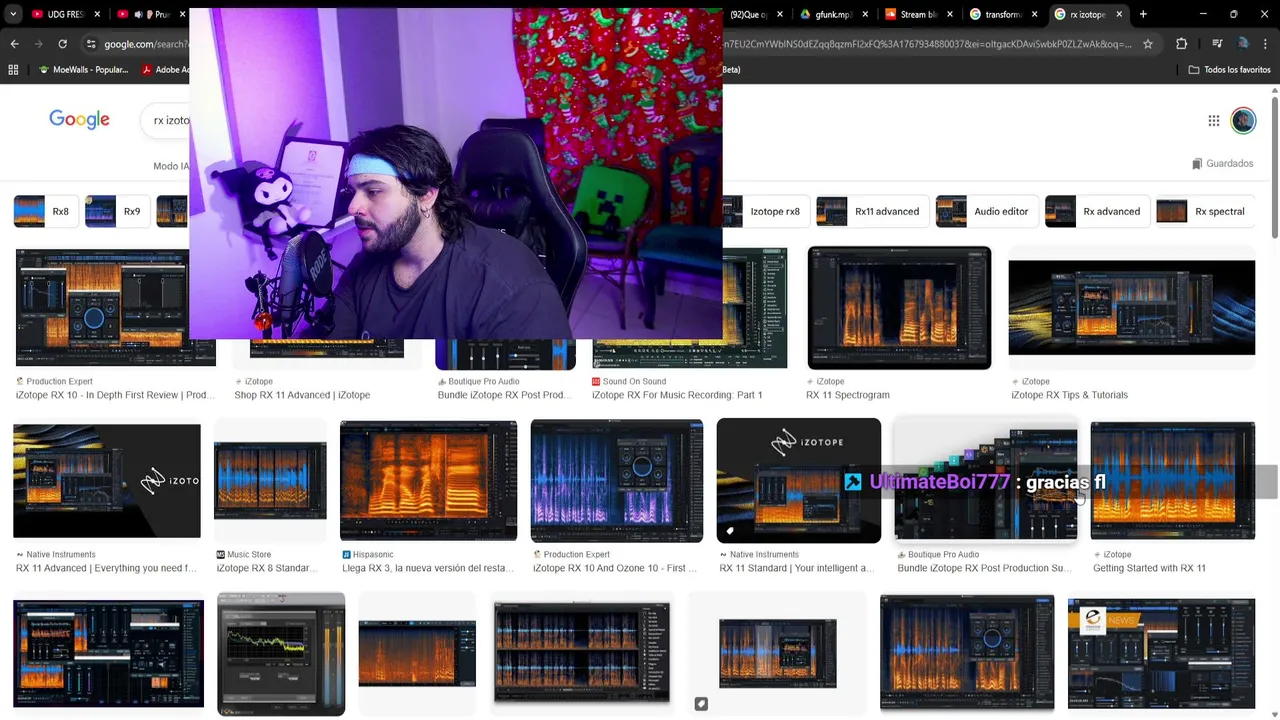
Task: Open 'iZotope RX 10 And Ozone 10' thumbnail
Action: (x=616, y=481)
